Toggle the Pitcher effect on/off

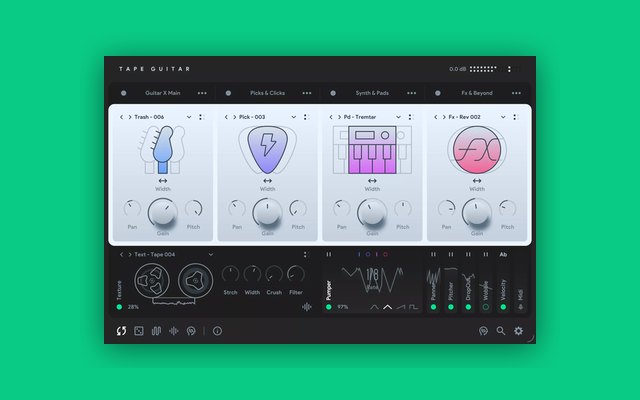pyautogui.click(x=451, y=307)
